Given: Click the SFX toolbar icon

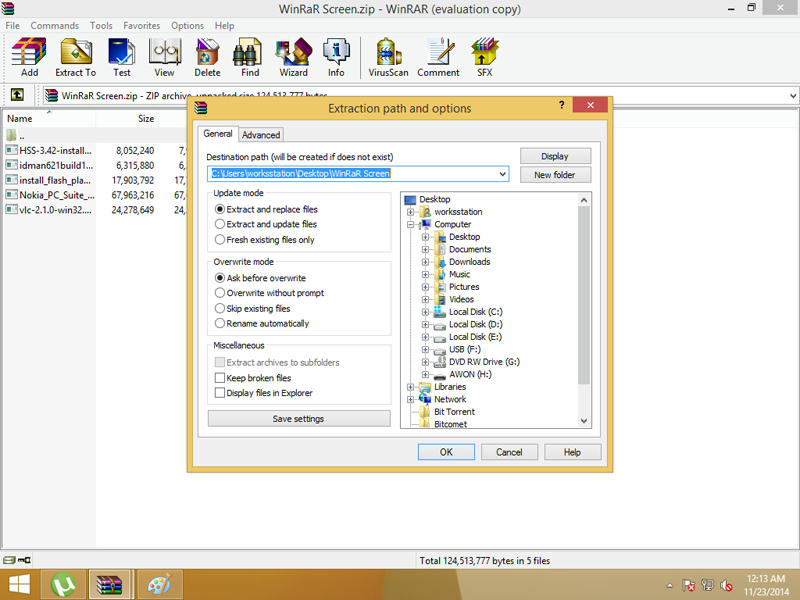Looking at the screenshot, I should (484, 57).
